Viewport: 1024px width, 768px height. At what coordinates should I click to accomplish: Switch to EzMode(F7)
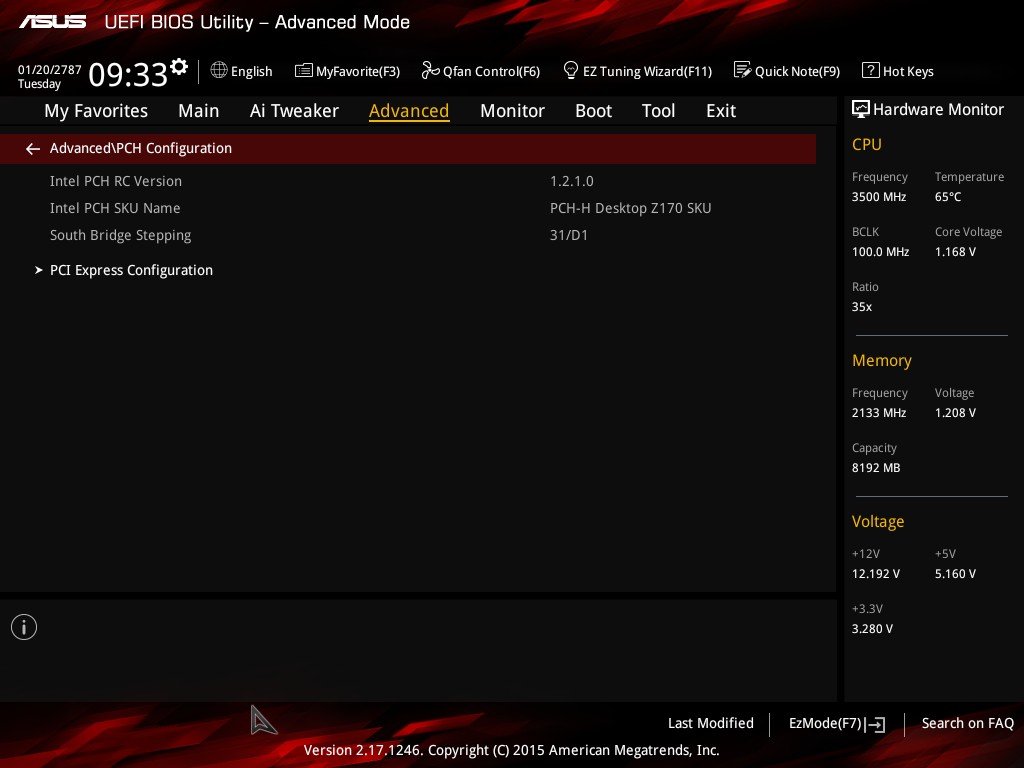point(825,723)
